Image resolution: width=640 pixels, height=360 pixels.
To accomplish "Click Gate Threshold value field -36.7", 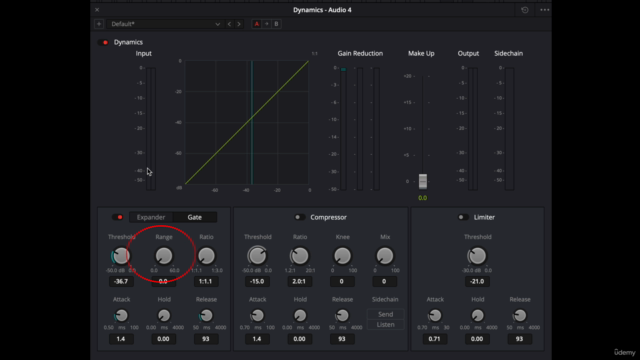I will [121, 281].
